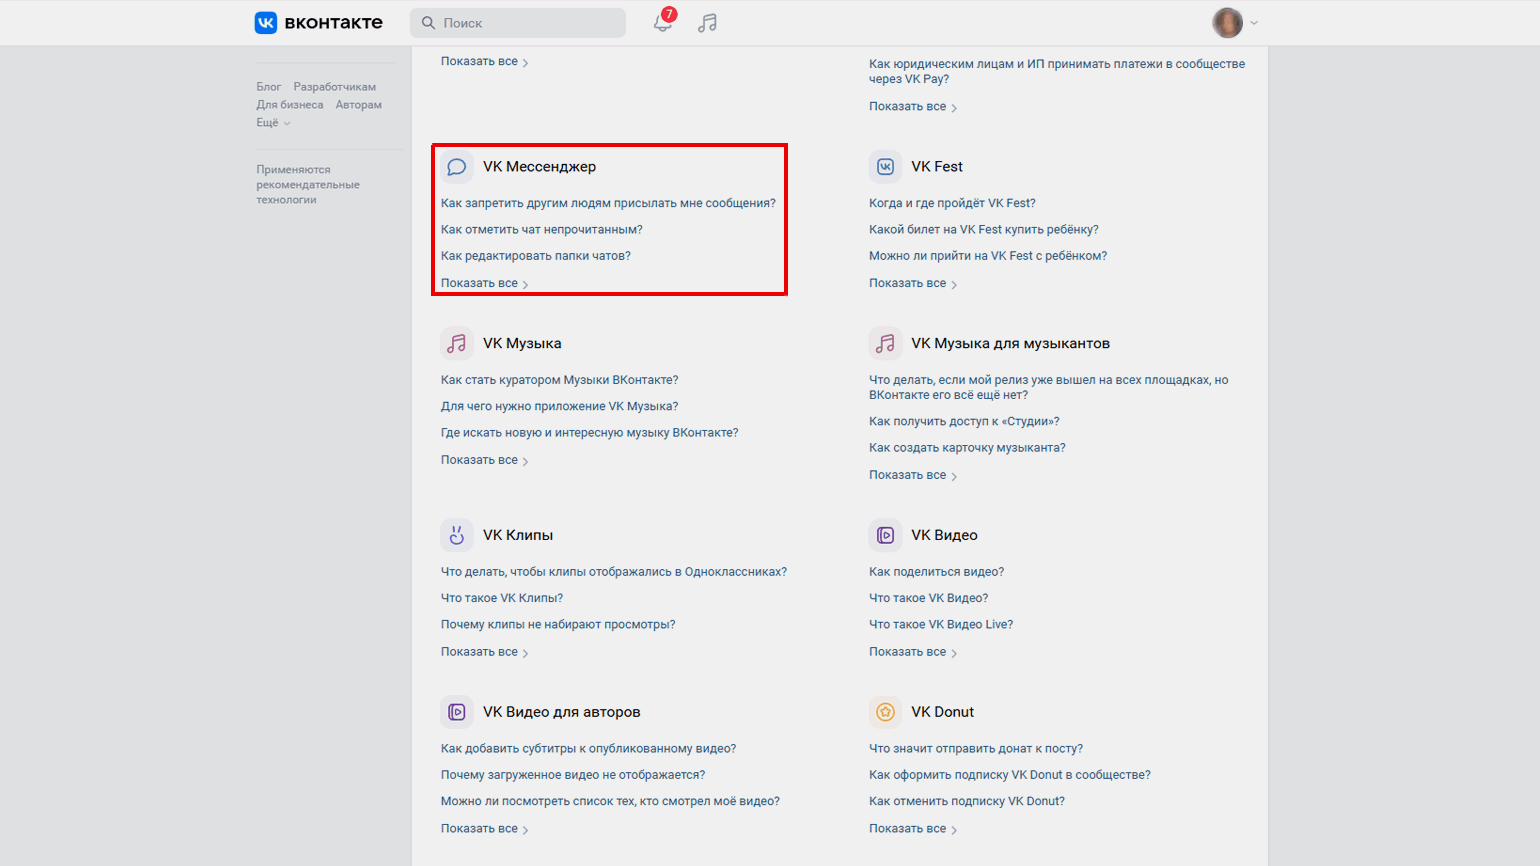The height and width of the screenshot is (866, 1540).
Task: Click the VK logo icon in header
Action: (x=266, y=23)
